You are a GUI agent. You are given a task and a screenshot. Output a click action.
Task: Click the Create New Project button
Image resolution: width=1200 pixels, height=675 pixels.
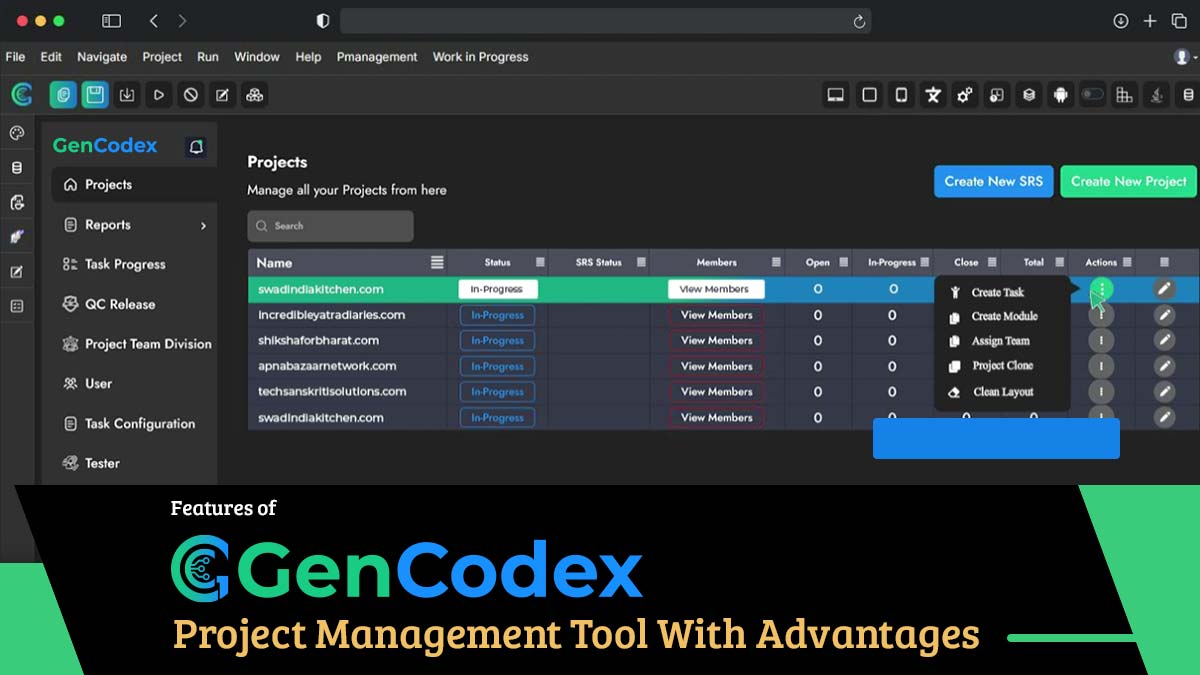pyautogui.click(x=1128, y=181)
